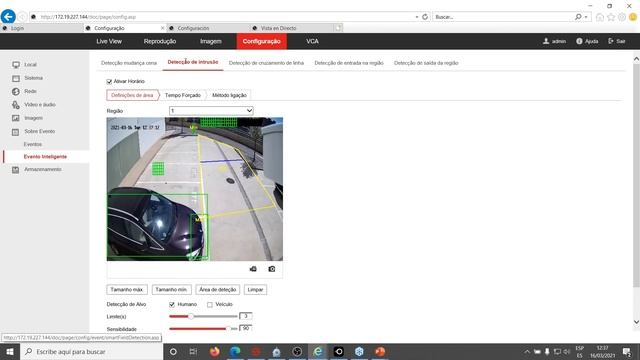Click the search magnifier icon in Buscar box
The height and width of the screenshot is (360, 640).
578,17
